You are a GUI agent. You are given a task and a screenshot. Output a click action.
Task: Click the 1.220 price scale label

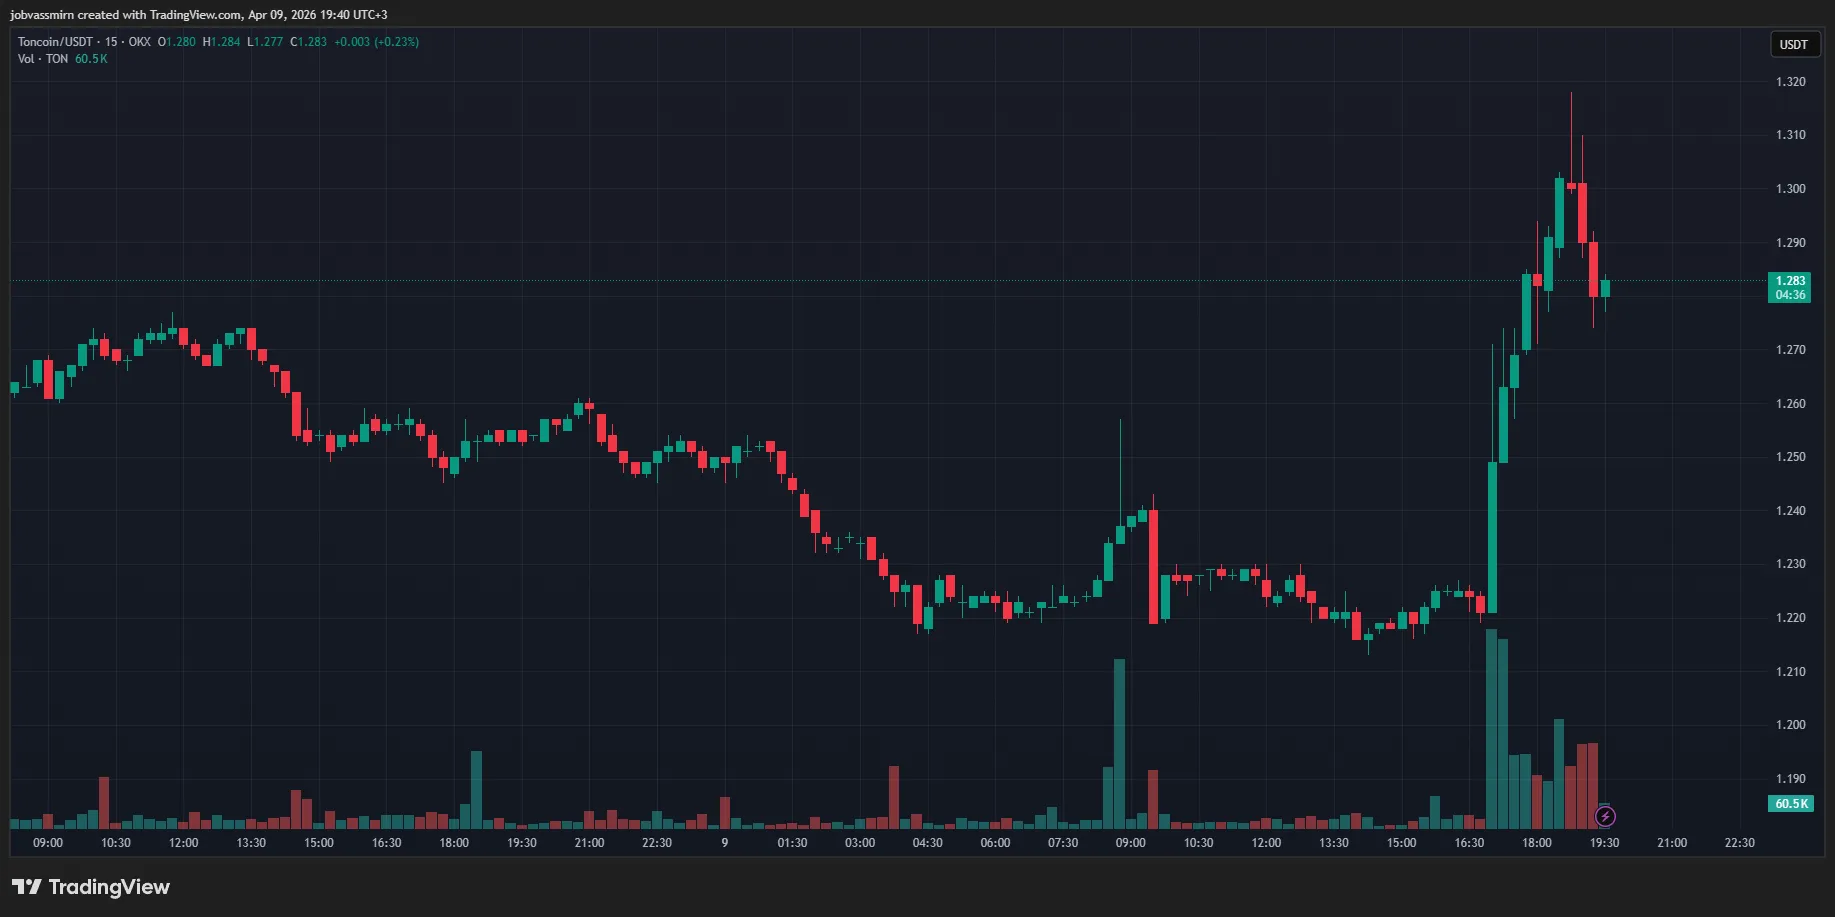point(1790,618)
